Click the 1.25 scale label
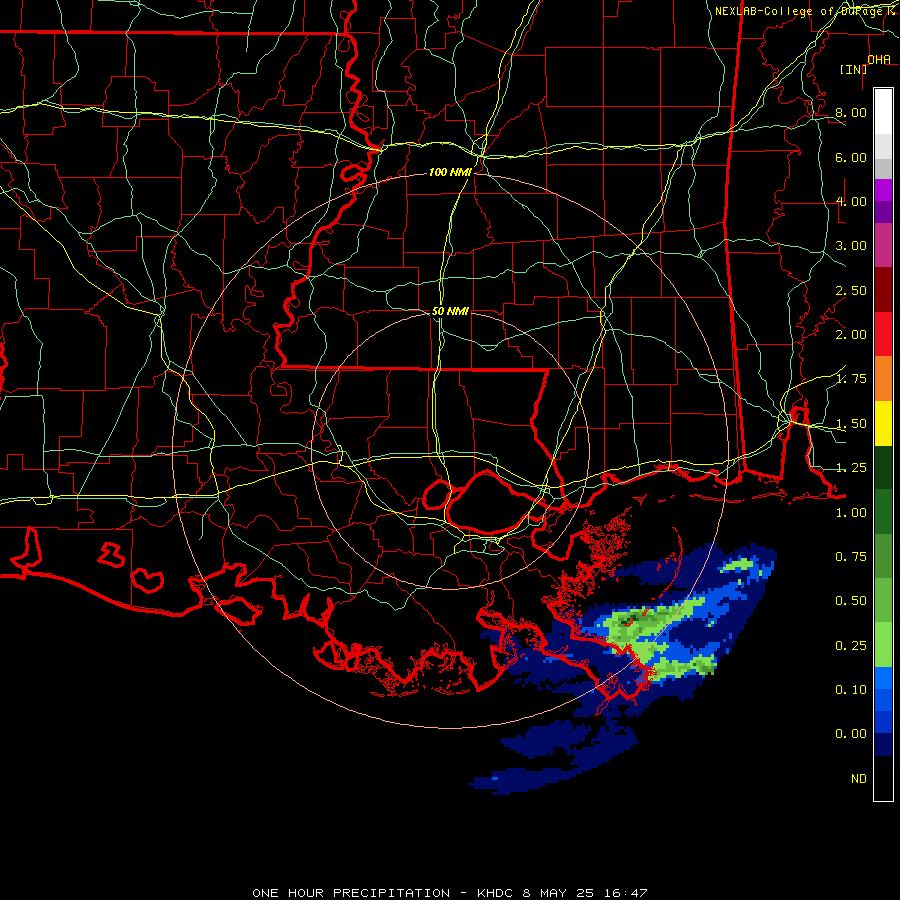This screenshot has width=900, height=900. (851, 468)
